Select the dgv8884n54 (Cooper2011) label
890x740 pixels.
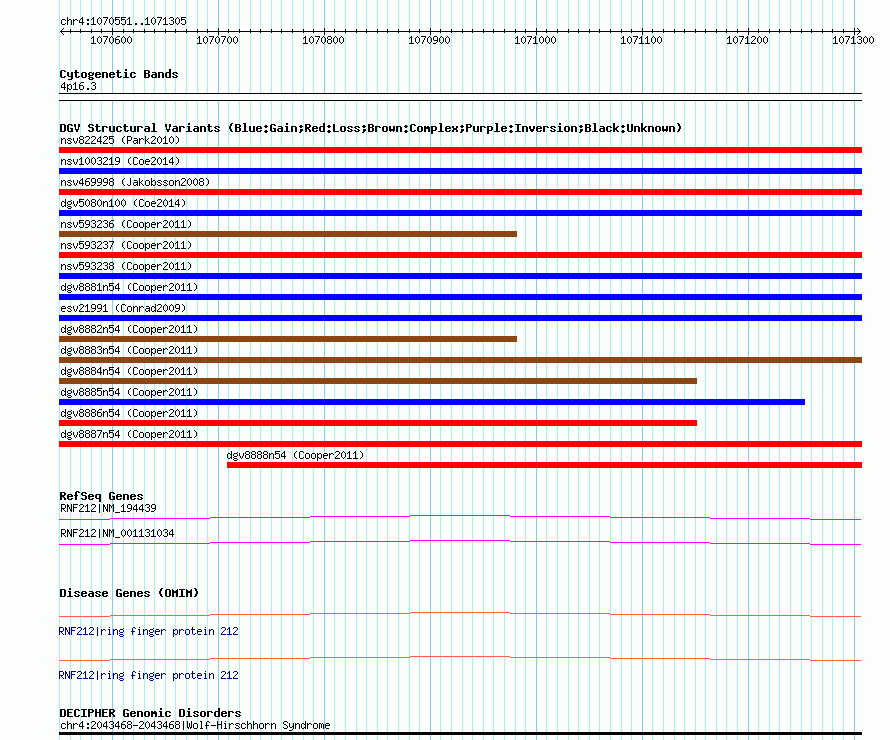pyautogui.click(x=129, y=371)
